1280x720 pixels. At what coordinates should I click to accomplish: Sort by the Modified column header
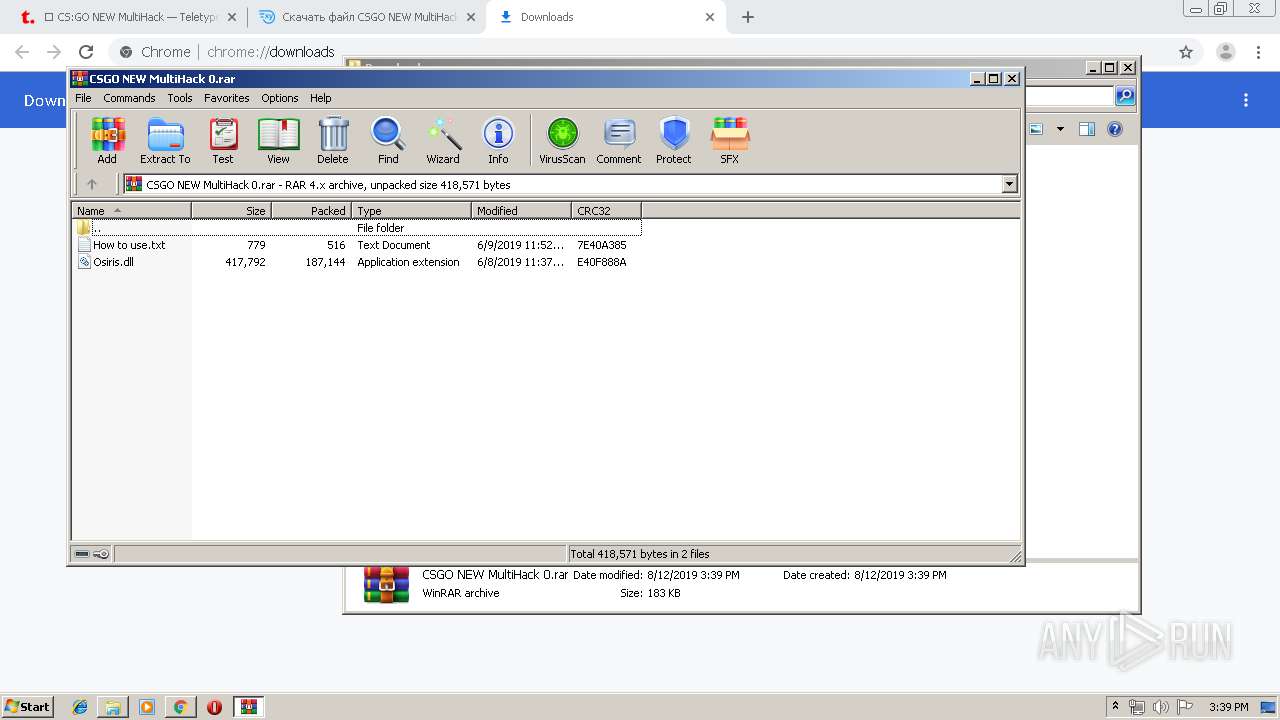[x=521, y=210]
